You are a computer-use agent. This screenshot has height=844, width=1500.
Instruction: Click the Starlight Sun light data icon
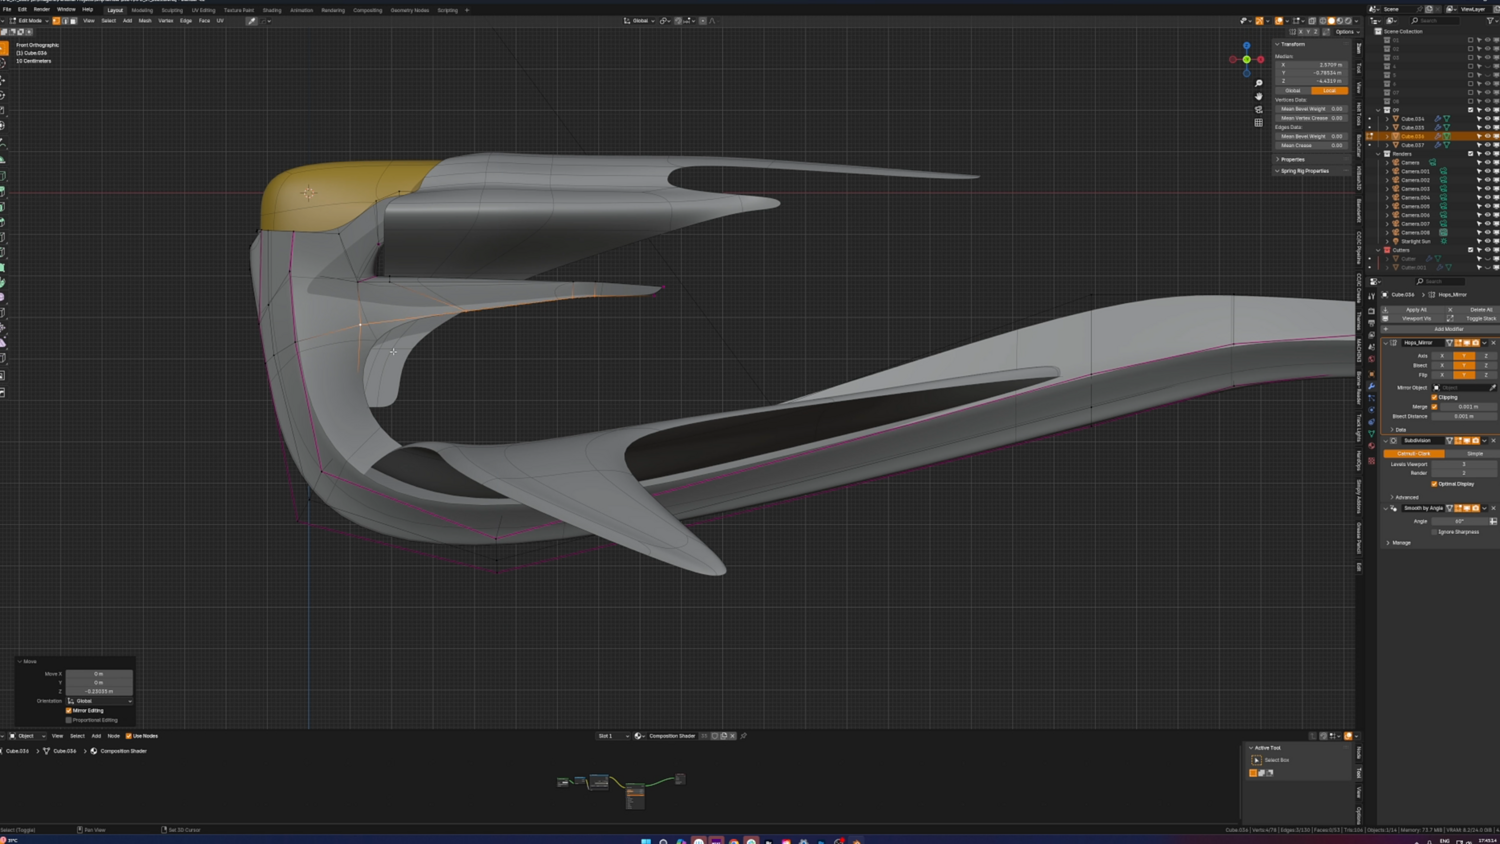point(1444,241)
